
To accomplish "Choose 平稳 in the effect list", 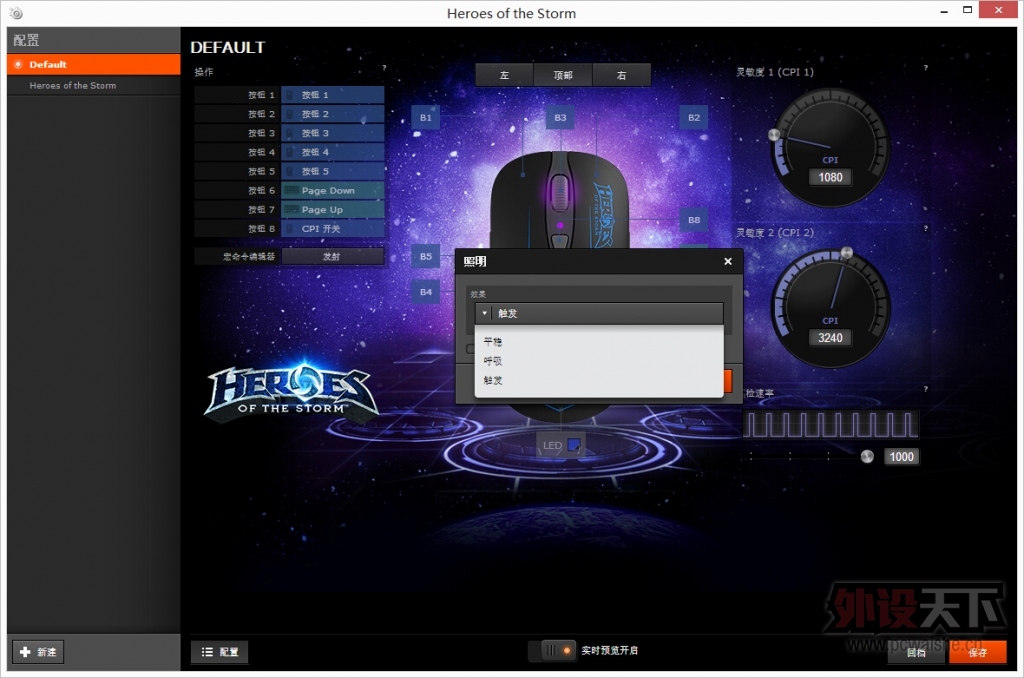I will (492, 342).
